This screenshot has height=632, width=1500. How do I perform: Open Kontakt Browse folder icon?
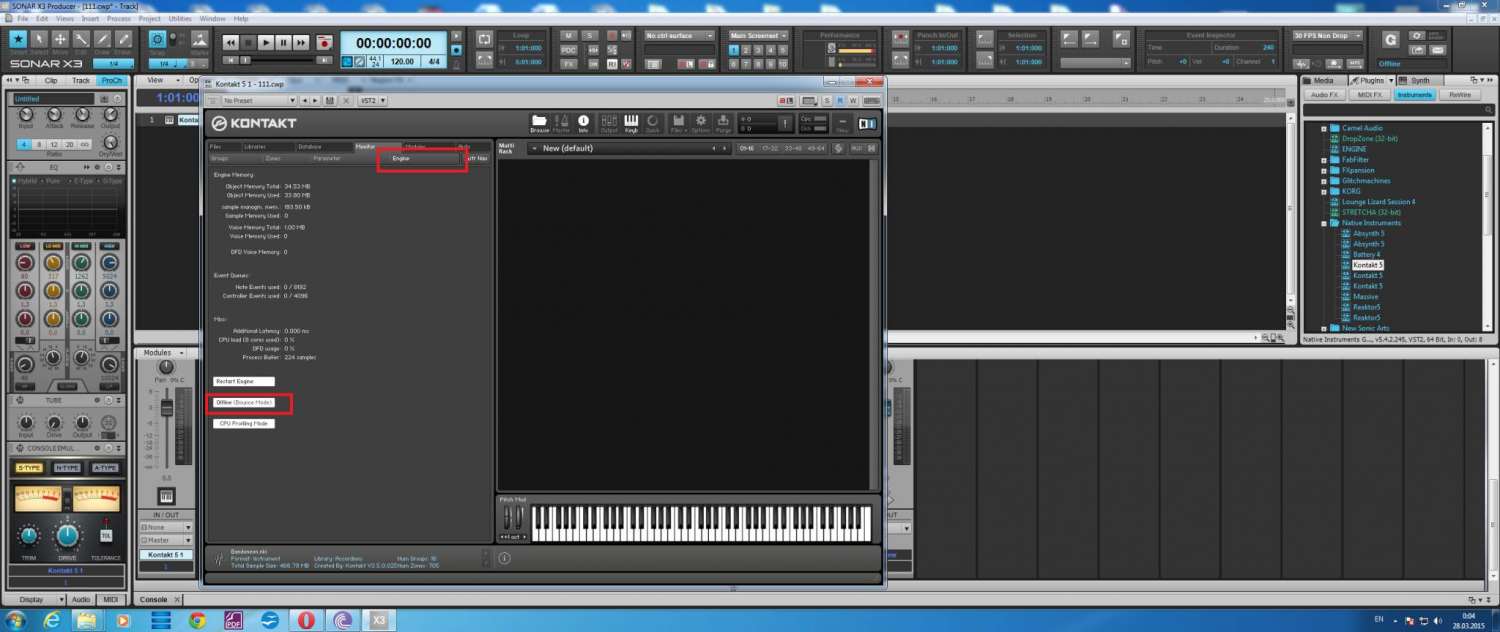point(540,122)
